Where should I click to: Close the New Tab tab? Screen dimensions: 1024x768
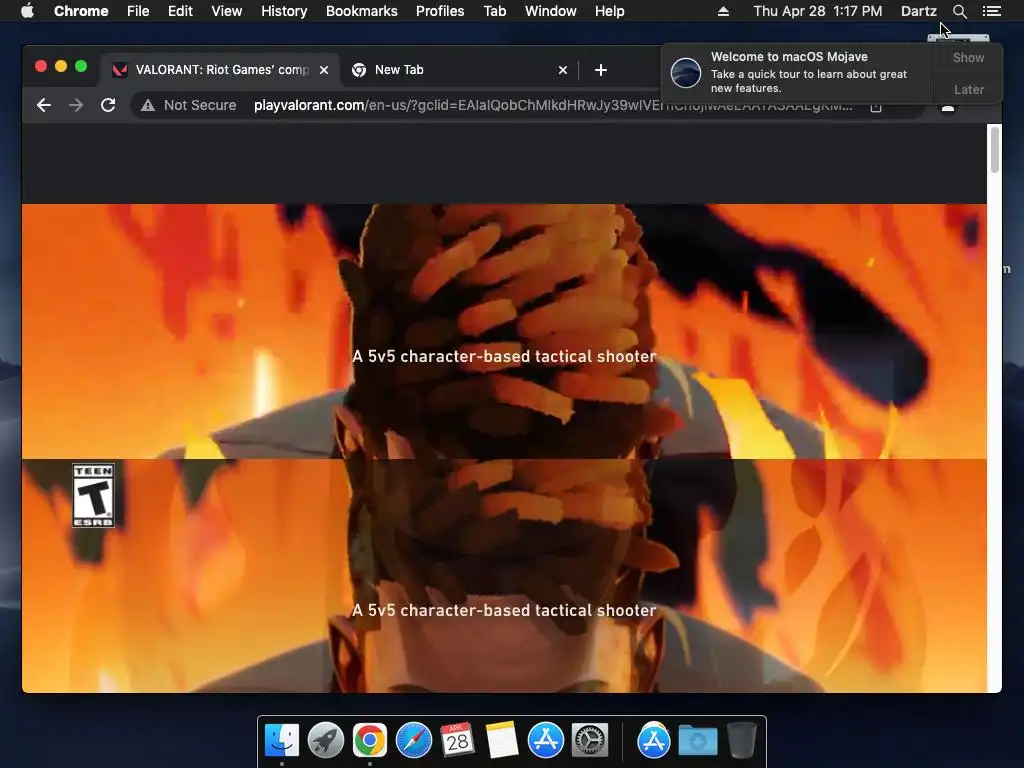(563, 70)
